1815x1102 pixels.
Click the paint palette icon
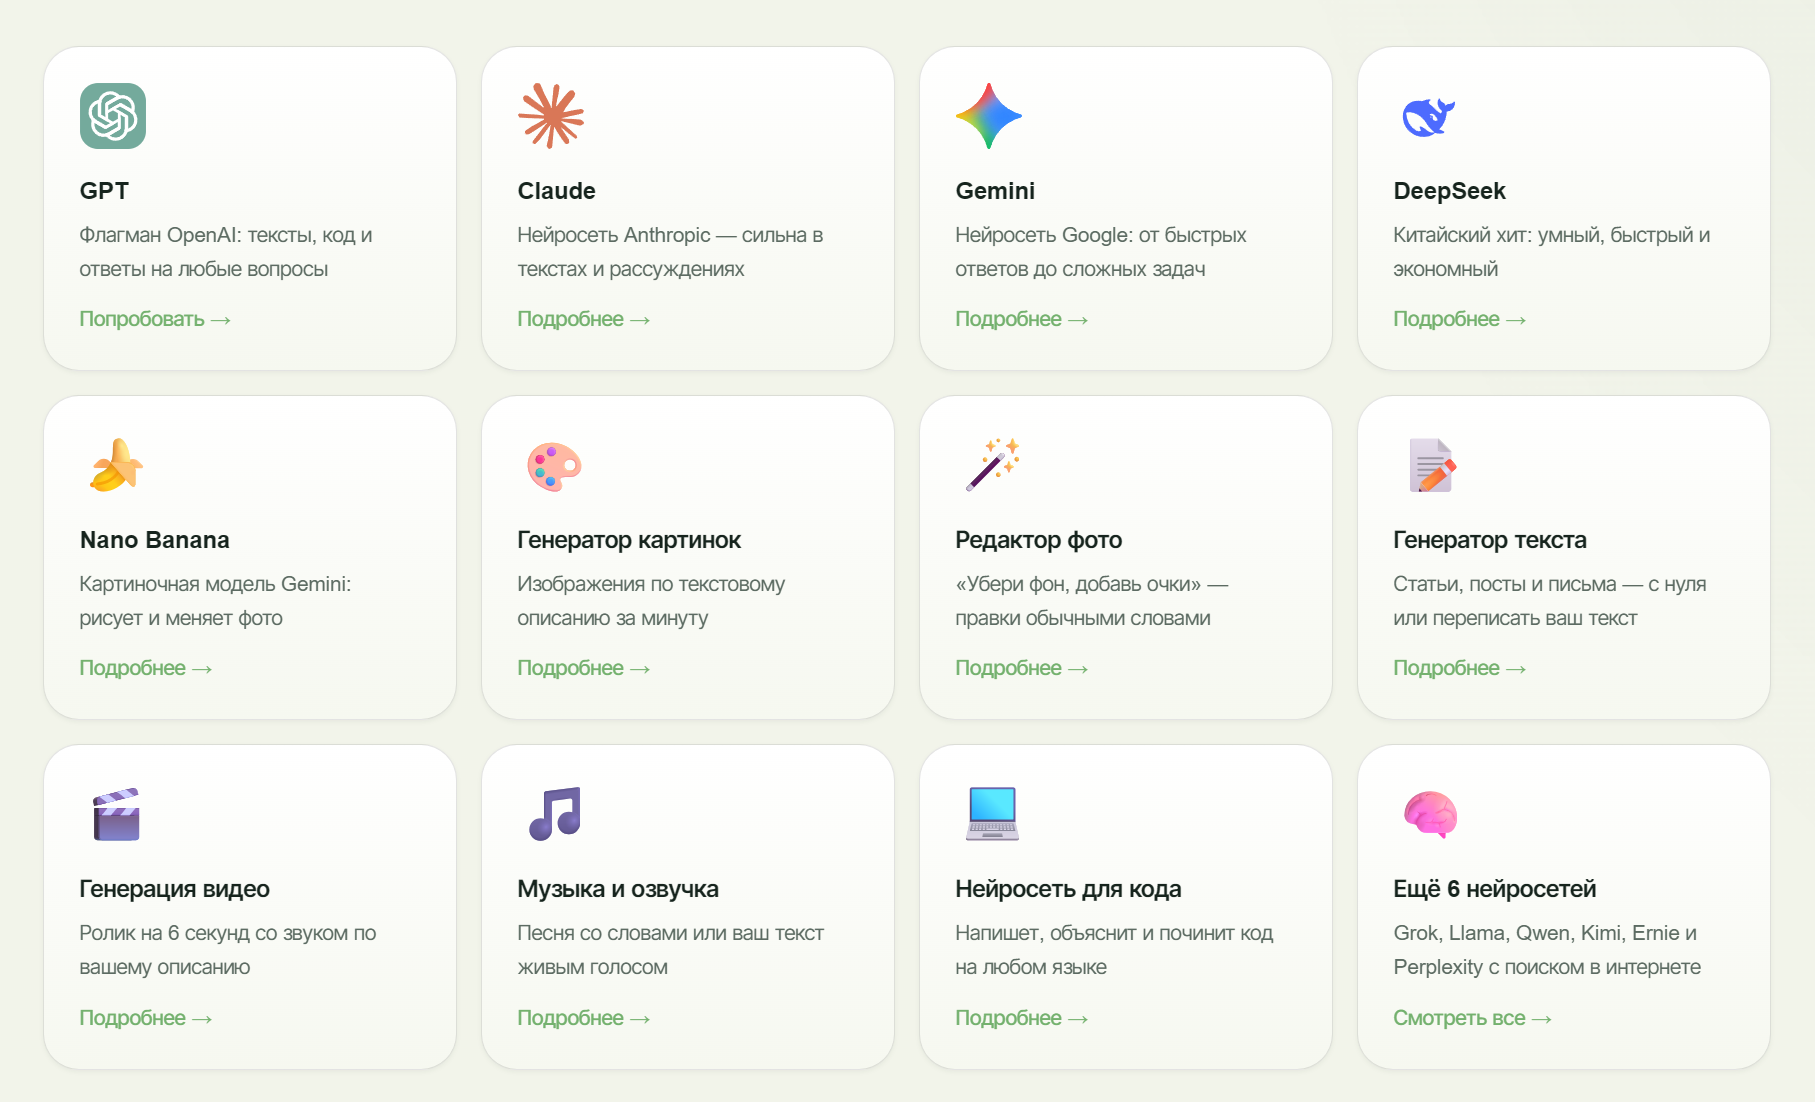coord(554,466)
